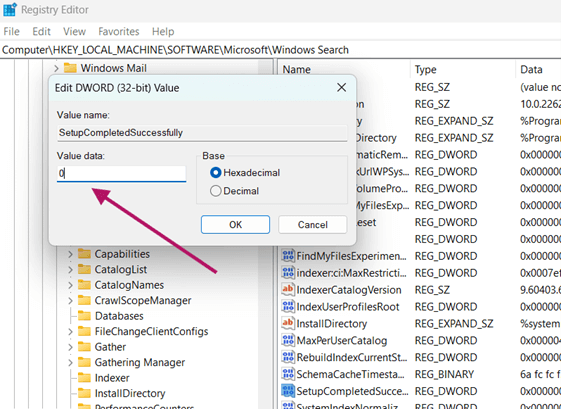Expand the Capabilities key
The height and width of the screenshot is (409, 561).
[70, 254]
